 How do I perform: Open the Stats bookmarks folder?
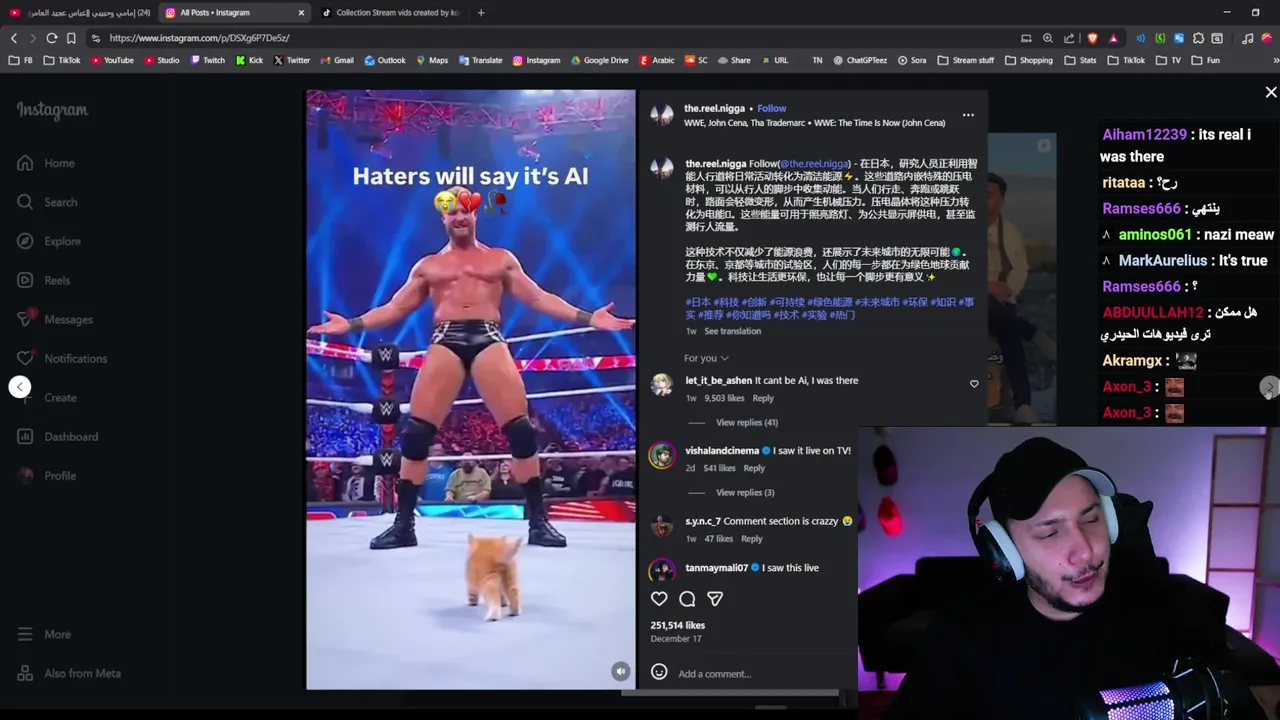1081,60
